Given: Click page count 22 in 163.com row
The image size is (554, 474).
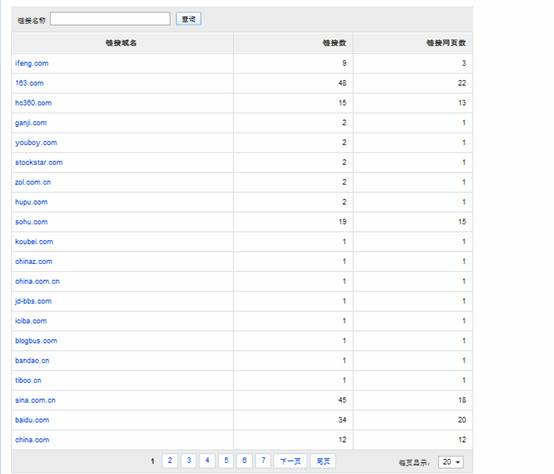Looking at the screenshot, I should click(462, 83).
